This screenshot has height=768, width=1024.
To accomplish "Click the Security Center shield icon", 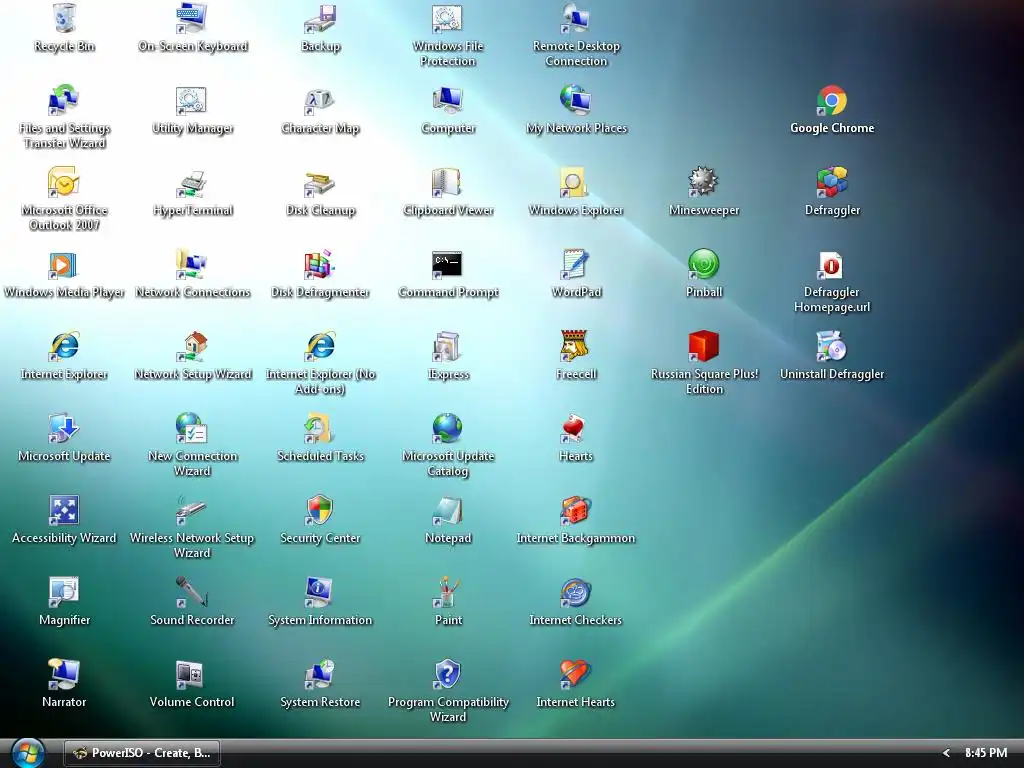I will [320, 510].
